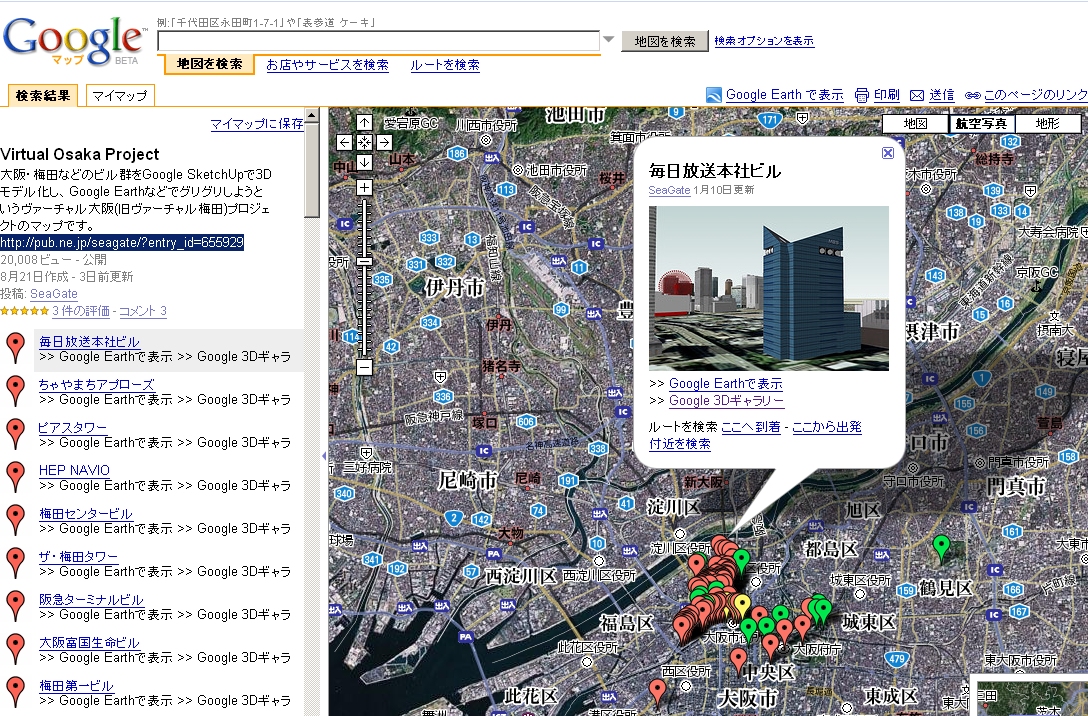1088x716 pixels.
Task: Pan the map left with arrow
Action: (344, 142)
